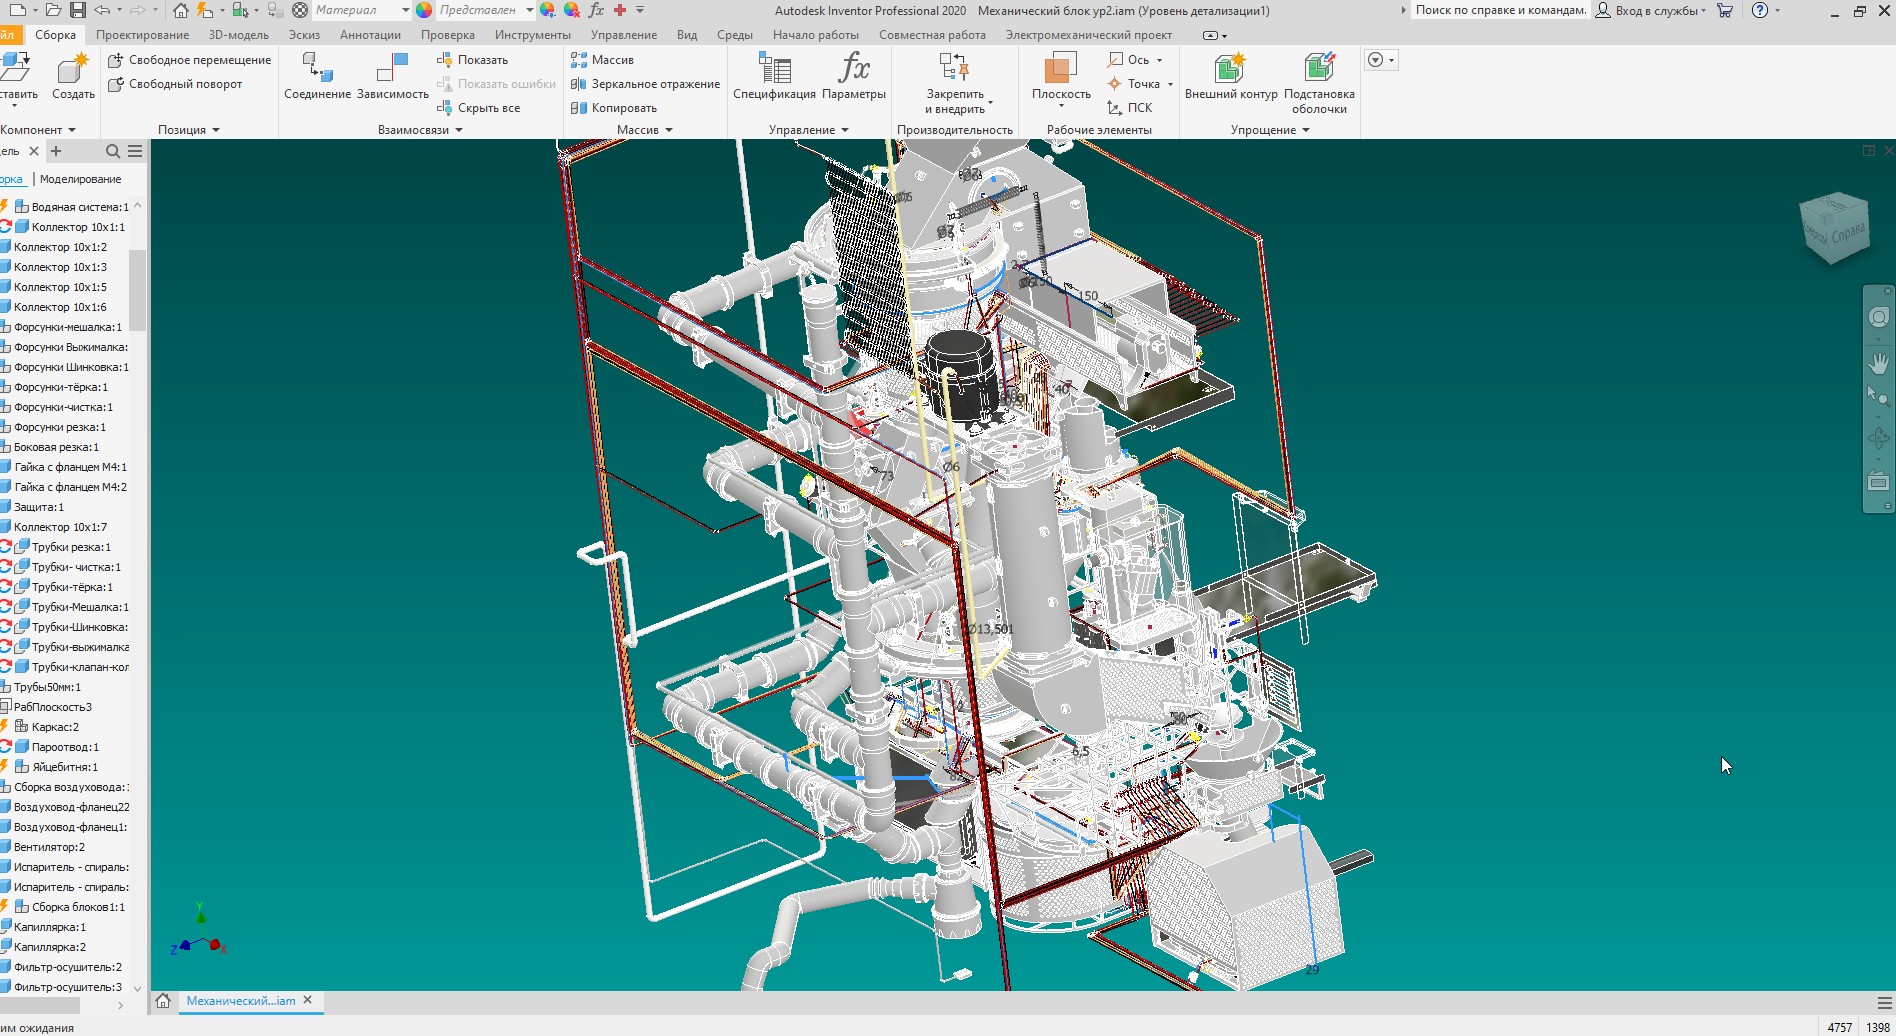Screen dimensions: 1896x1036
Task: Click the Подстановка оболочки icon
Action: point(1319,69)
